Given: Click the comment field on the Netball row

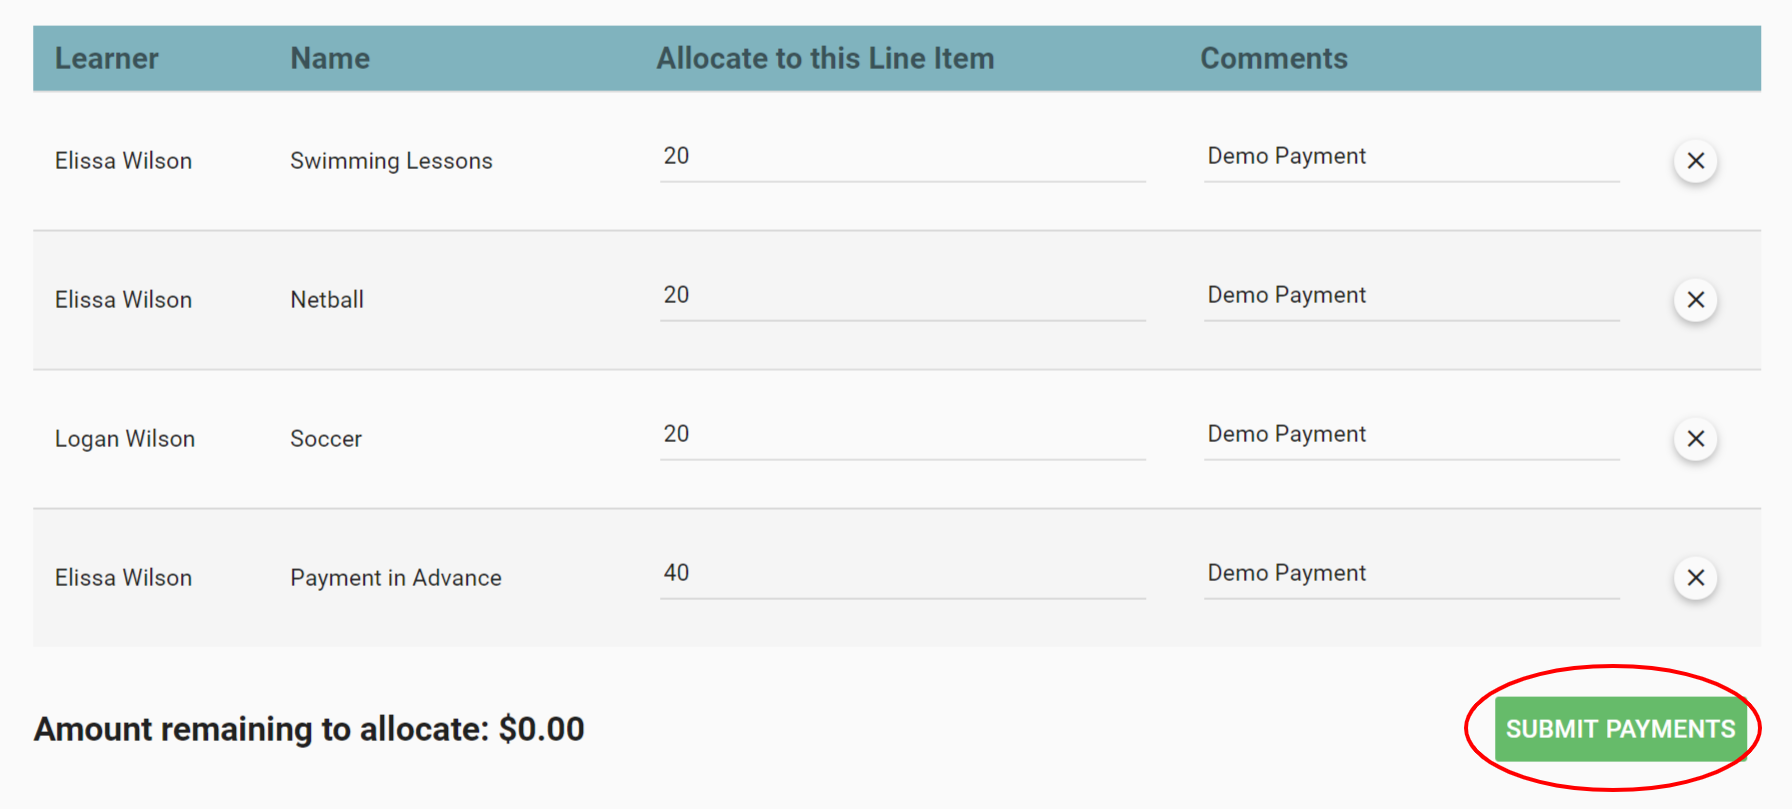Looking at the screenshot, I should coord(1410,297).
